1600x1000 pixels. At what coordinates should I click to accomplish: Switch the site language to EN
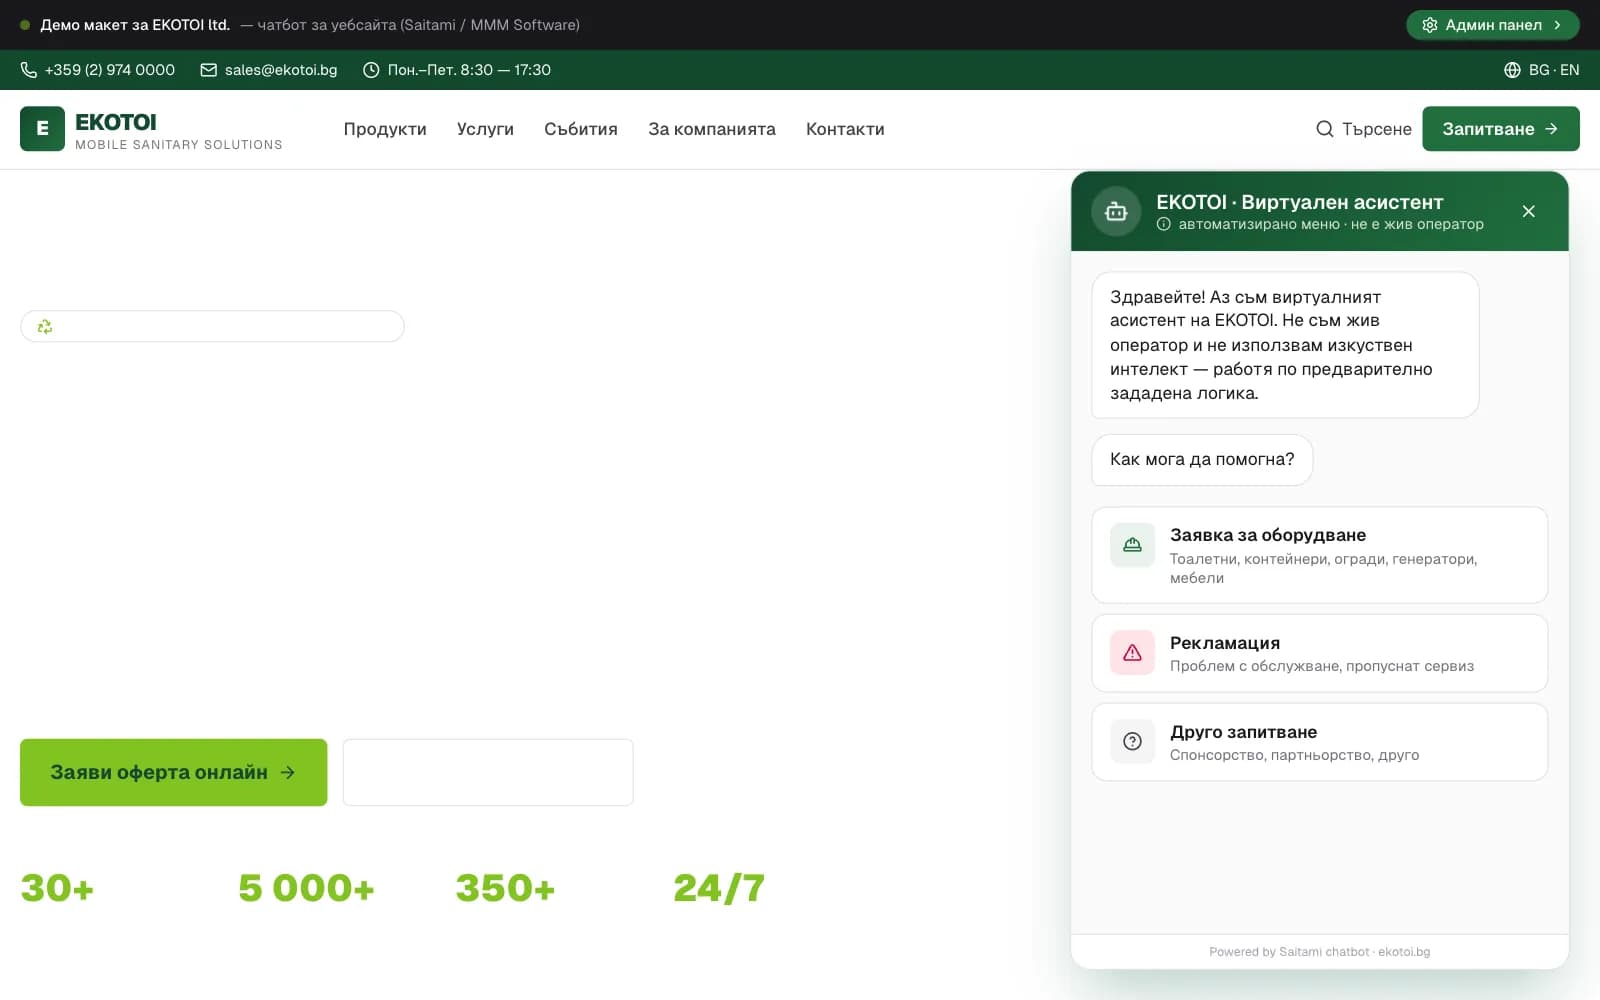click(1570, 70)
